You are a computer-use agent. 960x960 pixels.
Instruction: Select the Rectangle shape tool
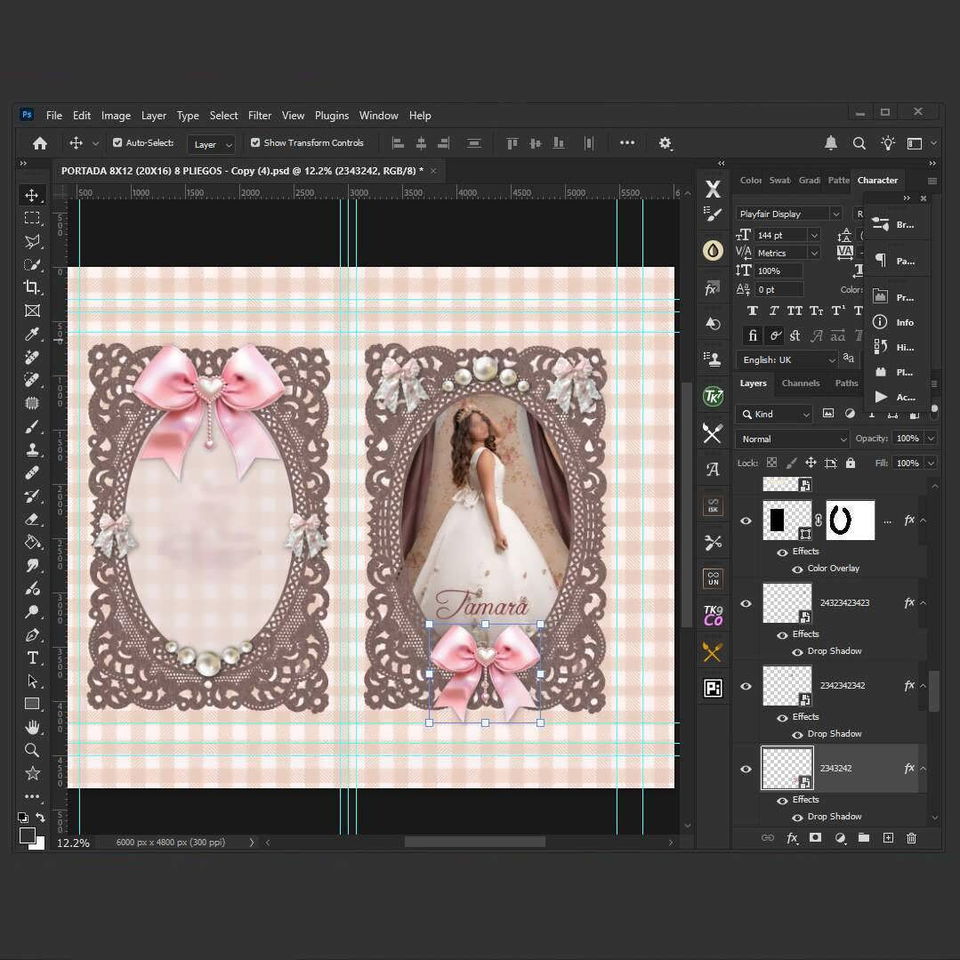pos(32,704)
